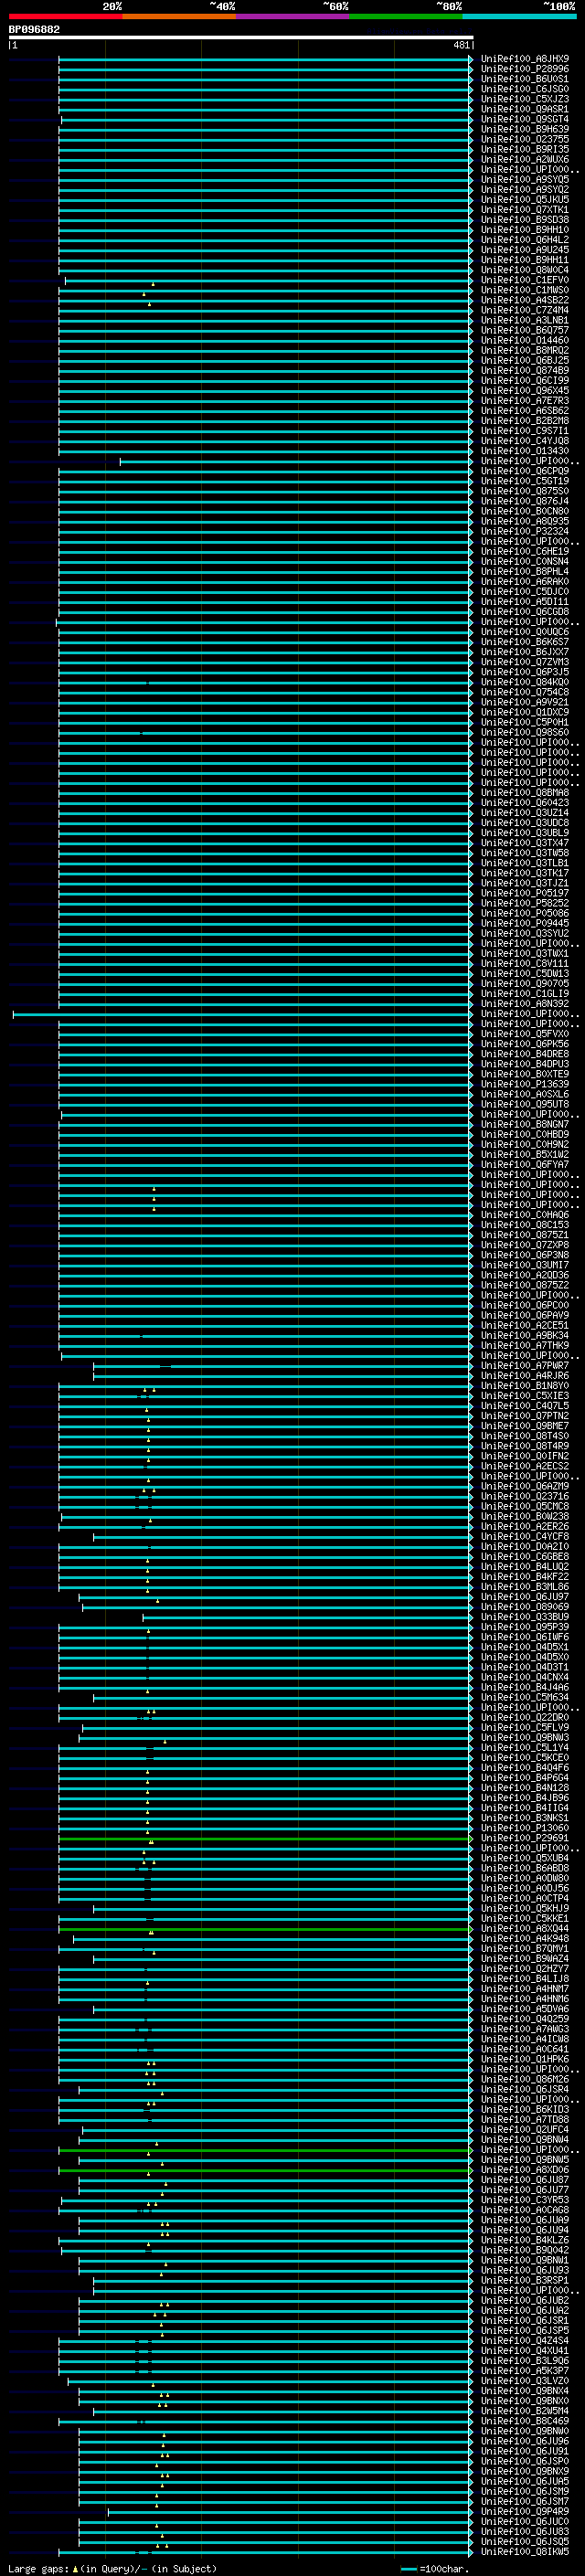Select the UniRef100_P13639 label
This screenshot has width=585, height=2576.
(525, 1083)
